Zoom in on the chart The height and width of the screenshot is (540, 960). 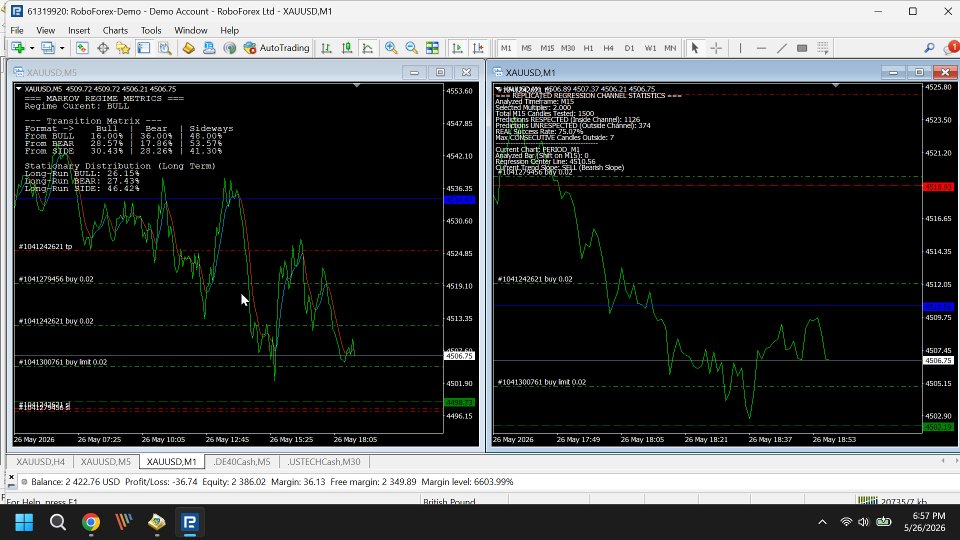point(391,48)
